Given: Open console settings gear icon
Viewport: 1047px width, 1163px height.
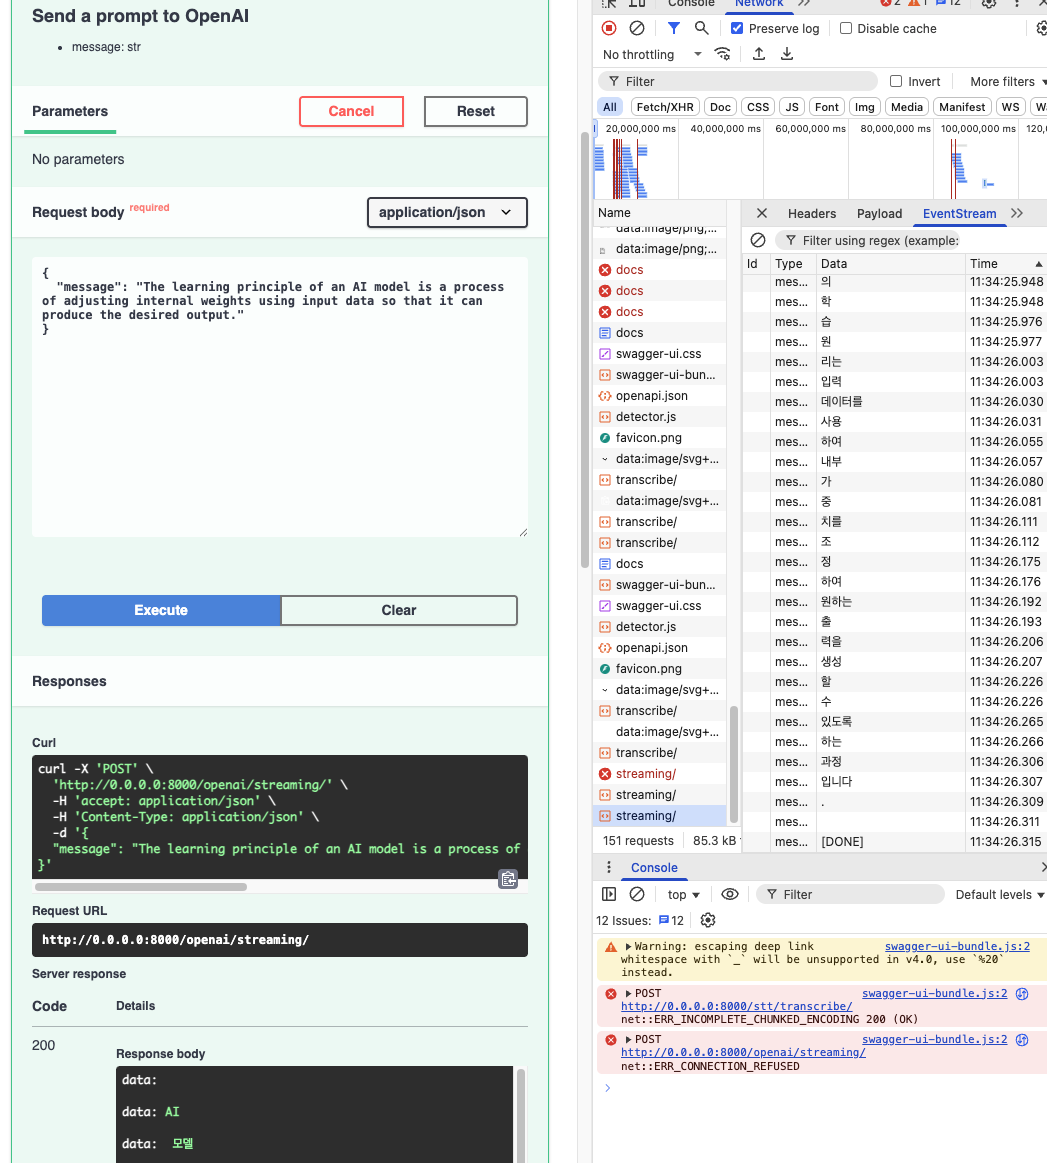Looking at the screenshot, I should click(x=708, y=920).
